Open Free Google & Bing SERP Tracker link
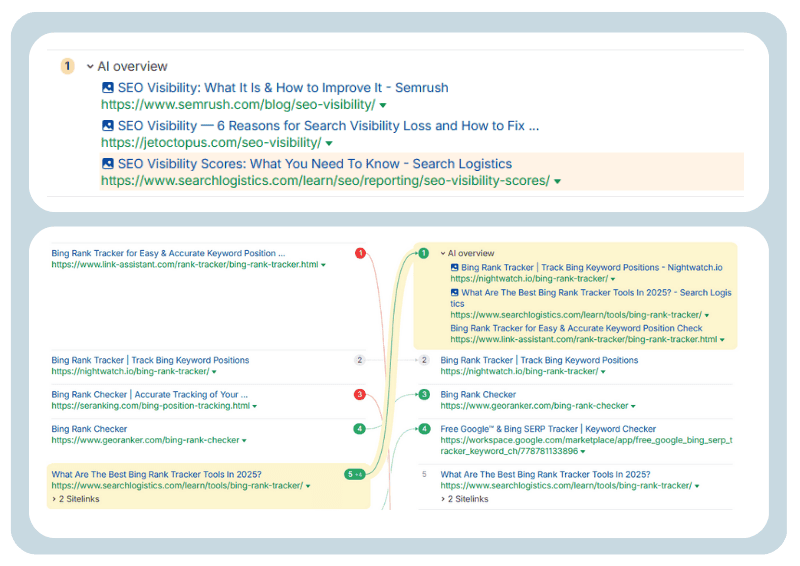 548,429
